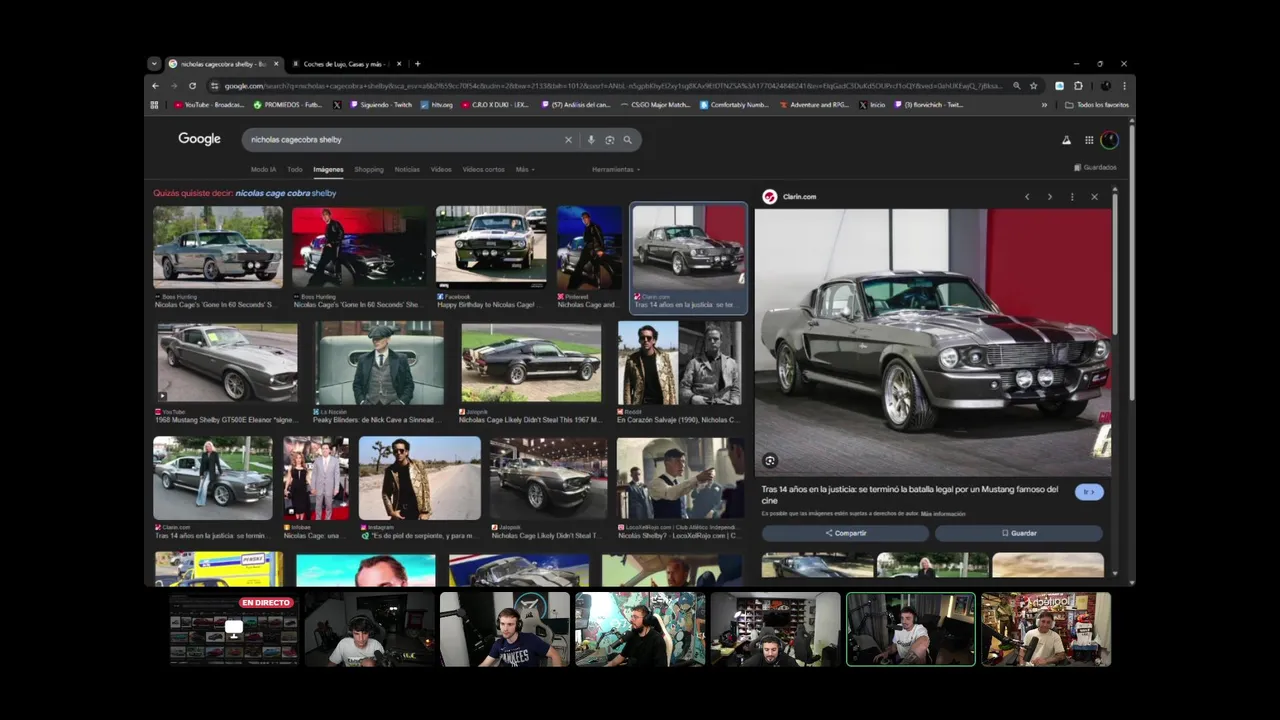The height and width of the screenshot is (720, 1280).
Task: Click the 'Ir' visit button
Action: (1089, 492)
